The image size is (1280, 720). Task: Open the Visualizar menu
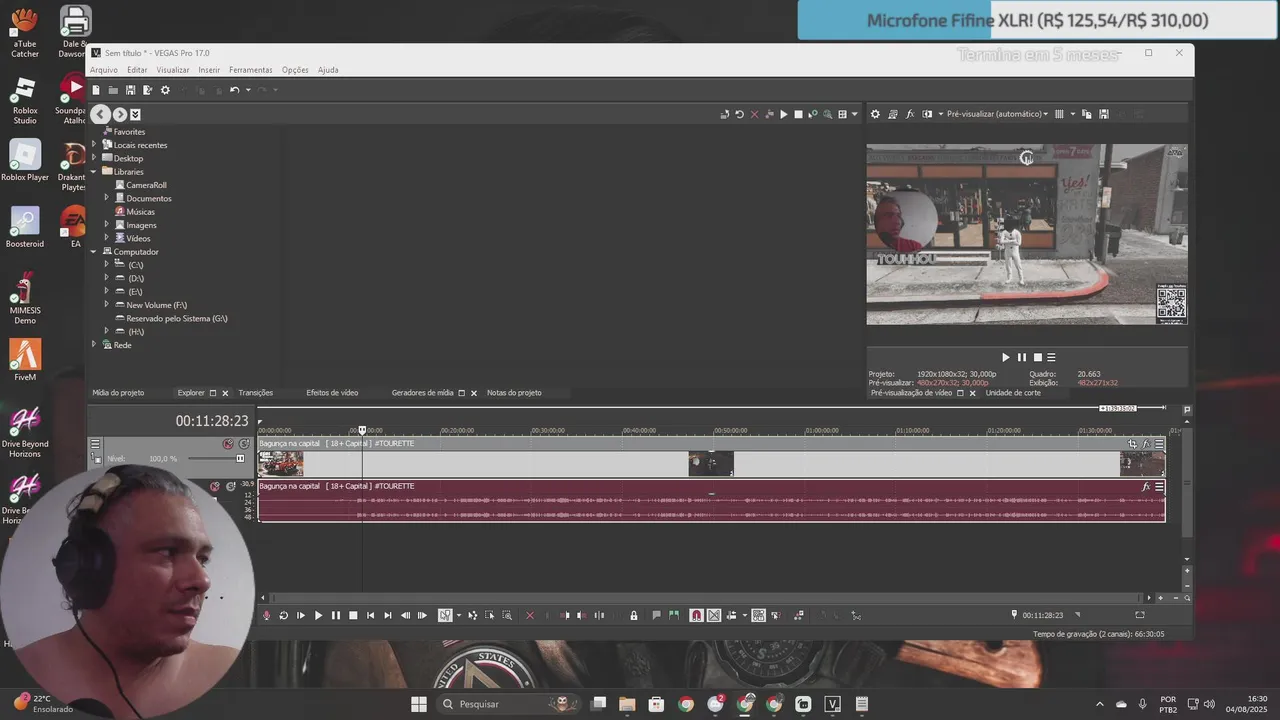tap(173, 70)
